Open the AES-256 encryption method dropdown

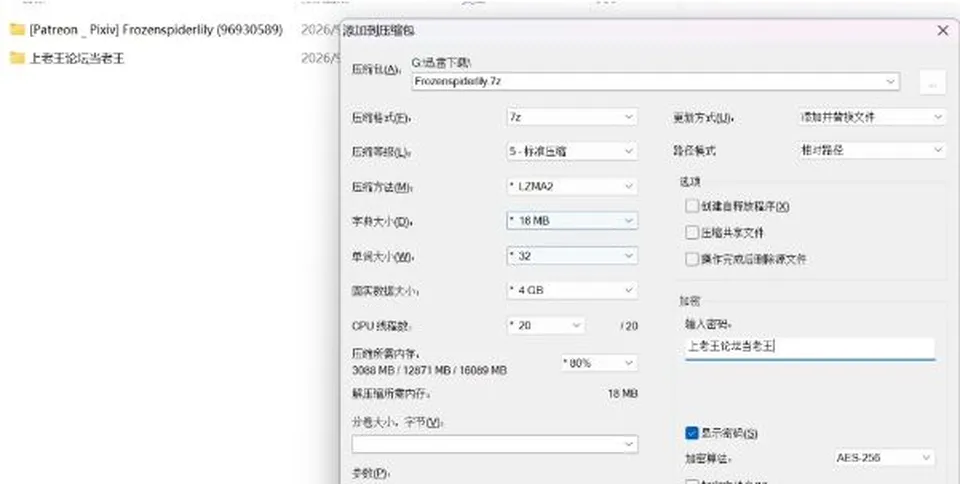(x=883, y=457)
